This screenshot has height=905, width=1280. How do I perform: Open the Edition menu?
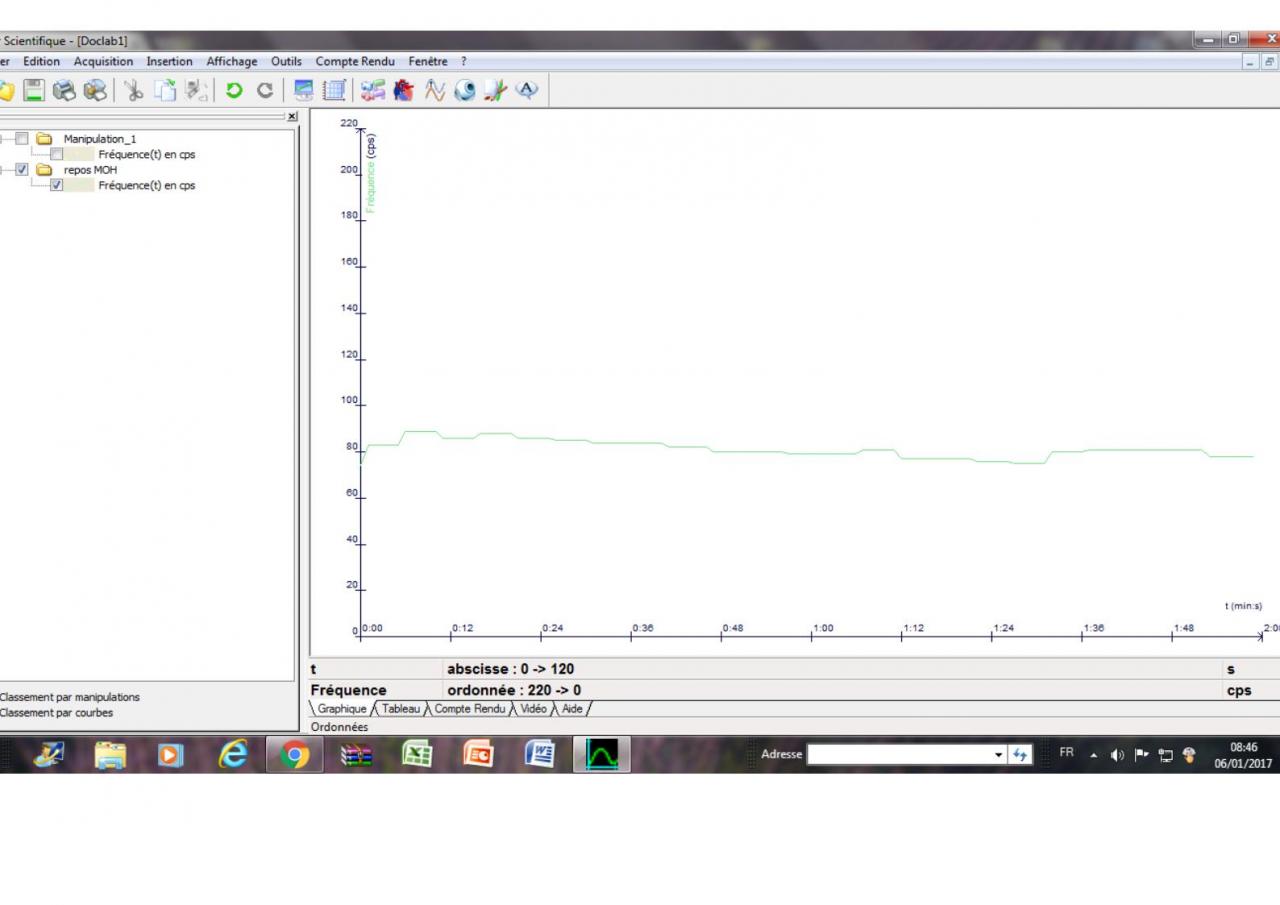click(42, 62)
